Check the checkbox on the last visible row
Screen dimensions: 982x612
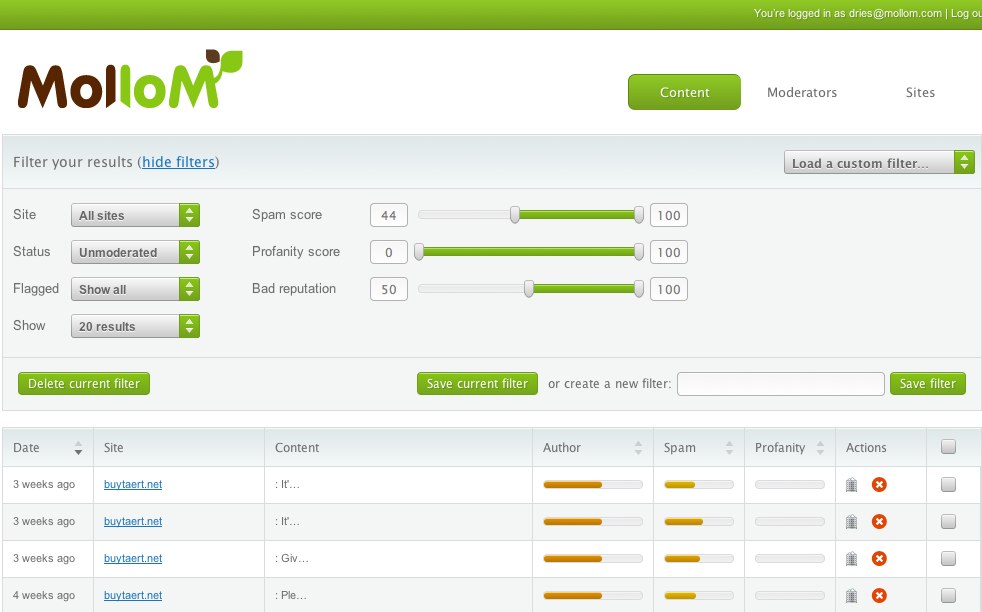pos(948,595)
